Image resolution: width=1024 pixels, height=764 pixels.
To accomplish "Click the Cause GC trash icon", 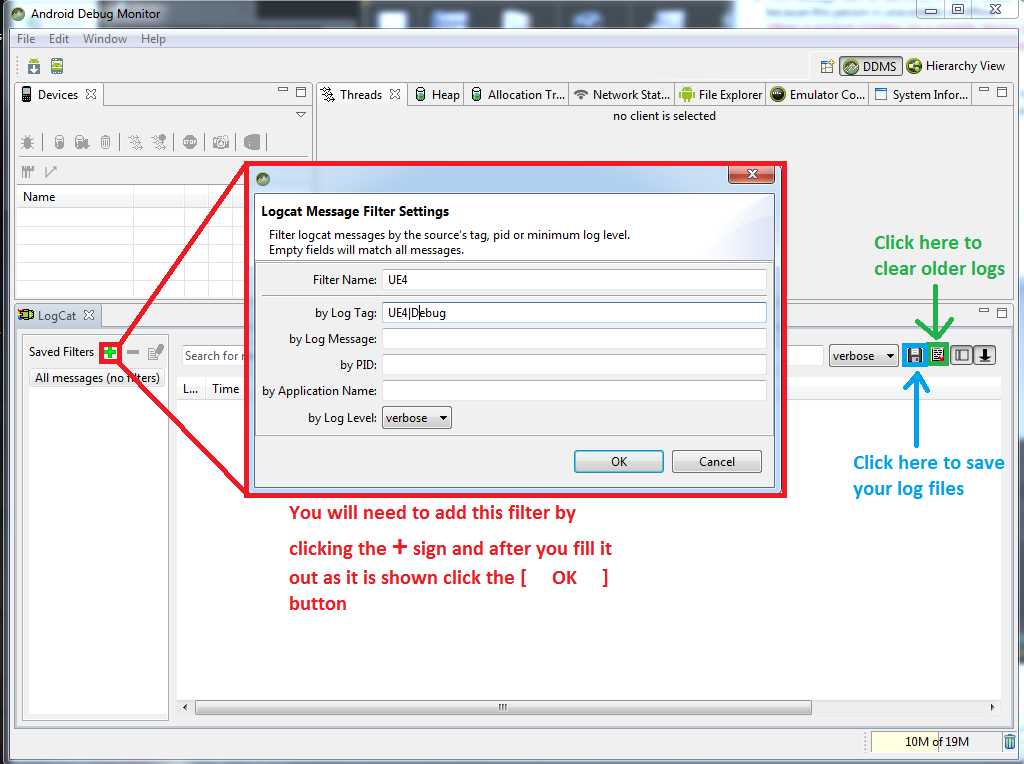I will point(105,142).
